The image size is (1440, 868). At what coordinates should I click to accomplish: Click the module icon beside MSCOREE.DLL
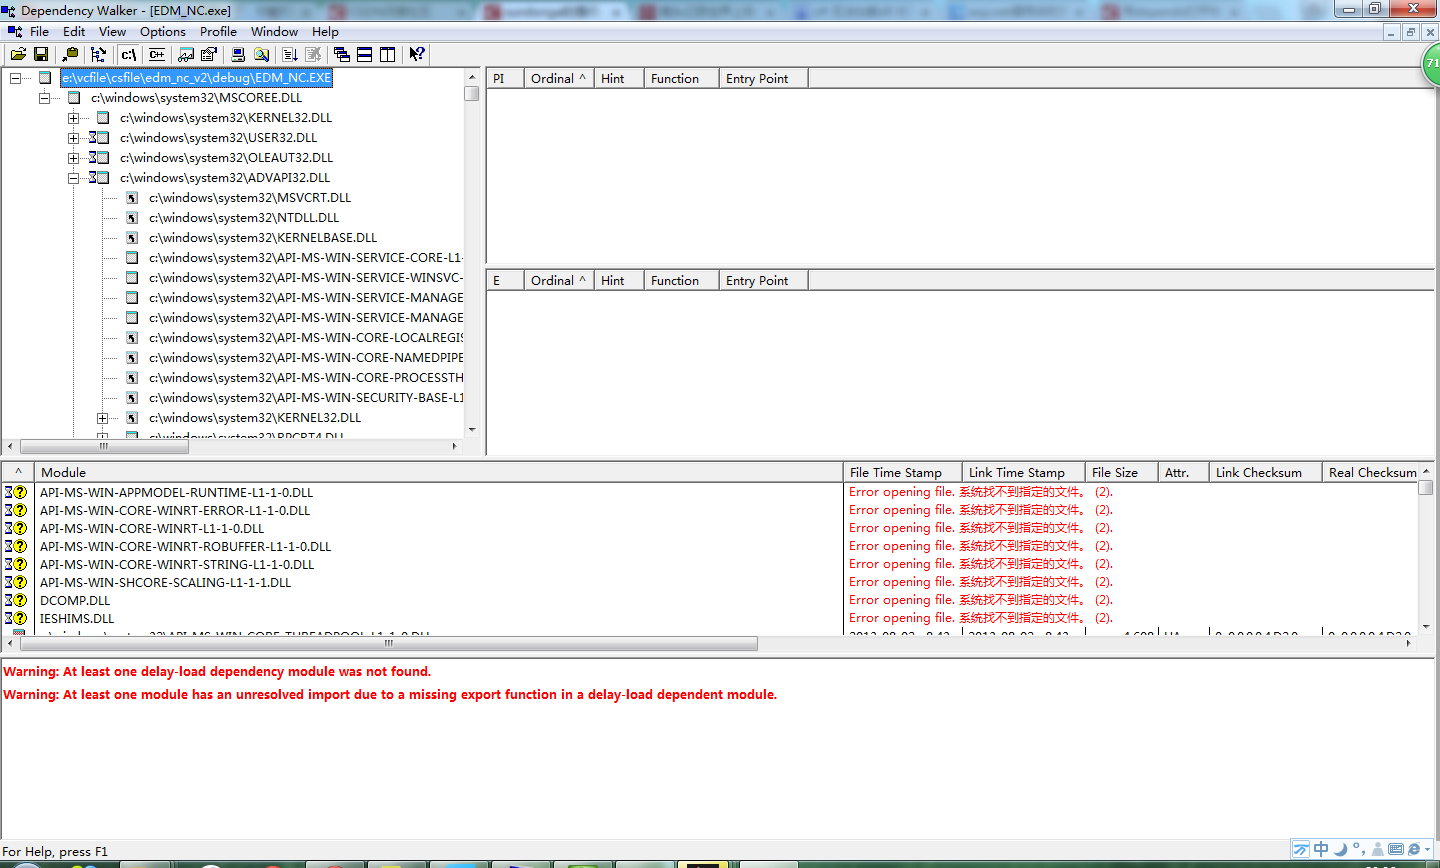[x=74, y=98]
